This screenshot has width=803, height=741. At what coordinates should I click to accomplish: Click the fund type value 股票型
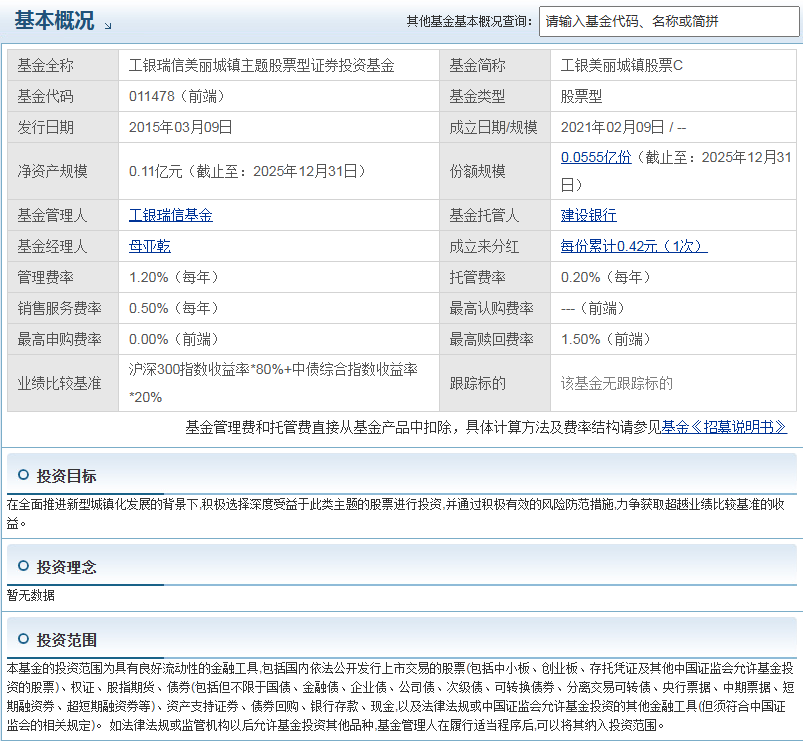[581, 96]
